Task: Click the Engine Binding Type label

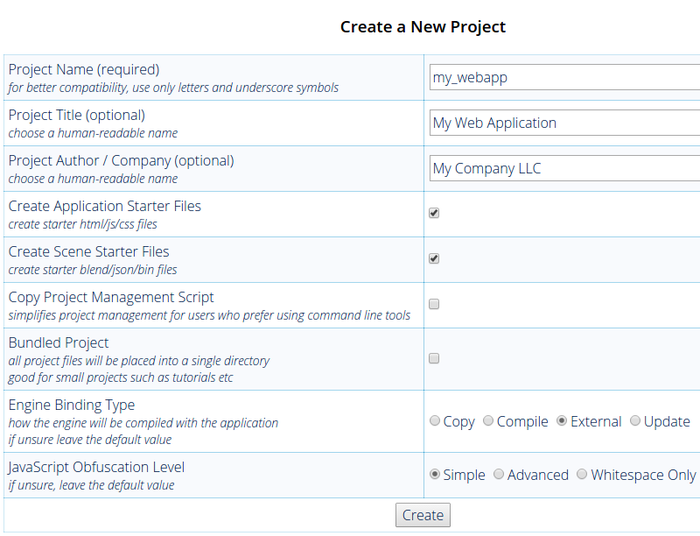Action: (71, 405)
